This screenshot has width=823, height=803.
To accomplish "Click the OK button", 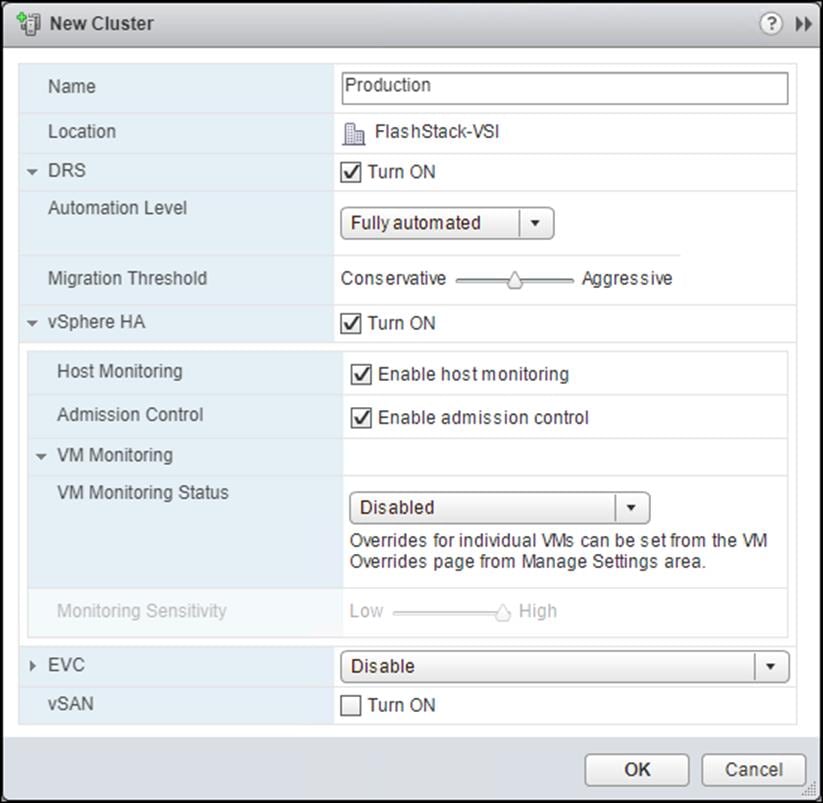I will click(x=636, y=770).
